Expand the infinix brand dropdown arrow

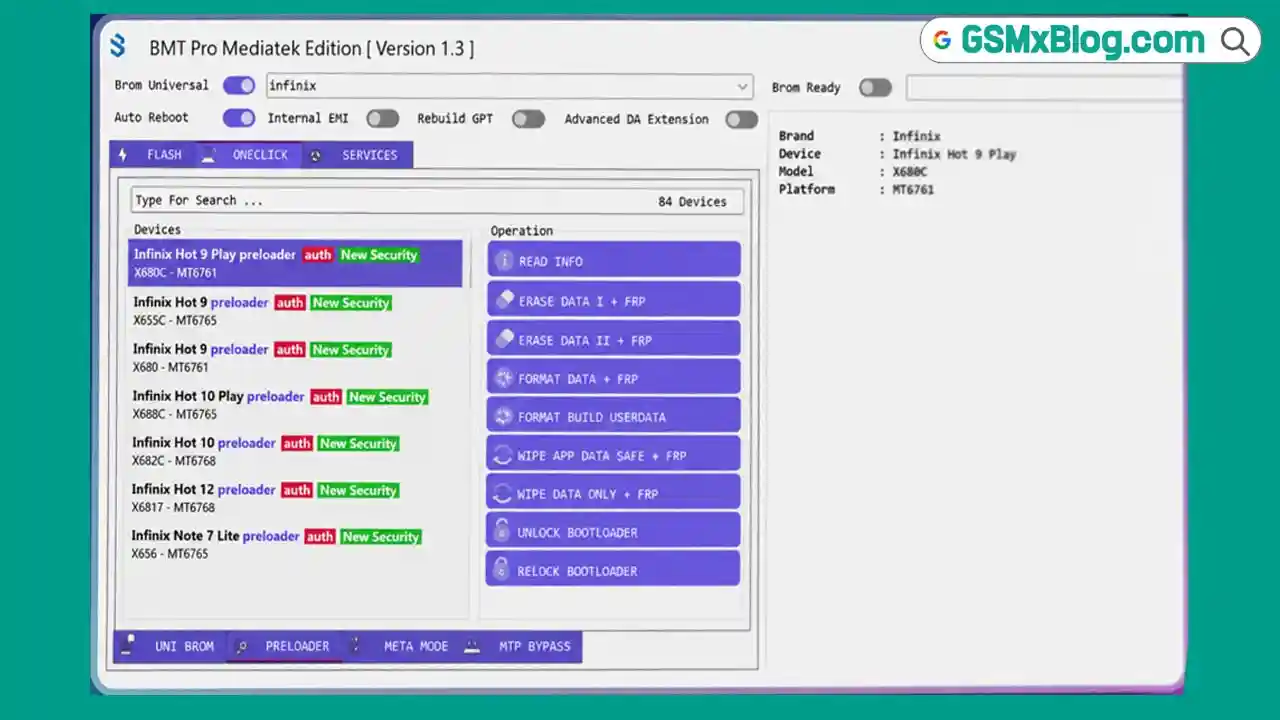[742, 87]
